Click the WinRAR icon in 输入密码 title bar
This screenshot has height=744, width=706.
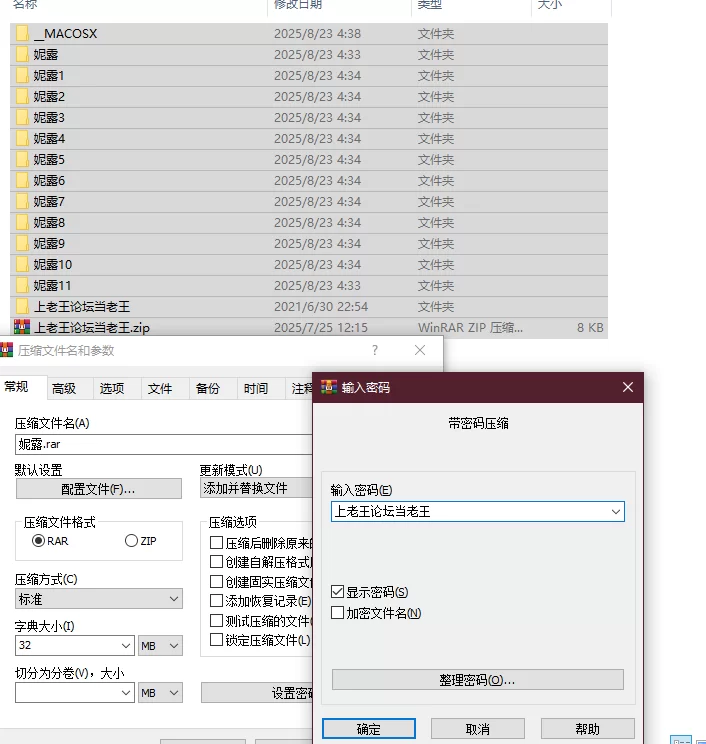pyautogui.click(x=329, y=387)
